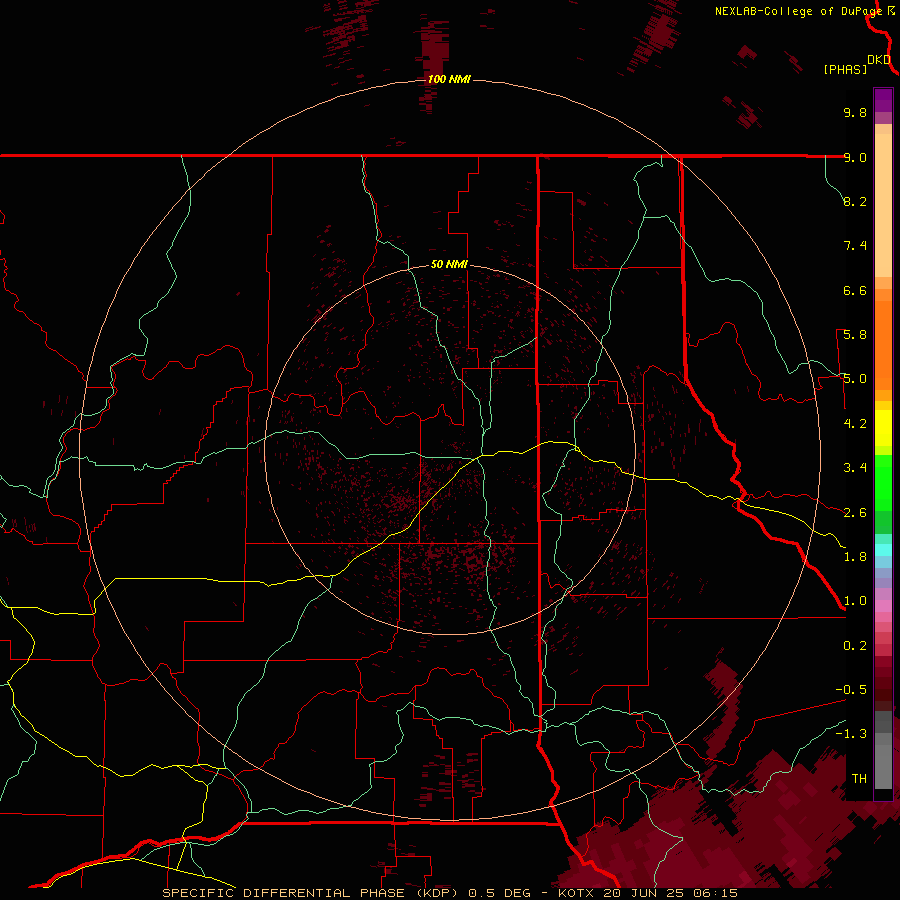Viewport: 900px width, 900px height.
Task: Click the [PHAS] units label
Action: (x=845, y=69)
